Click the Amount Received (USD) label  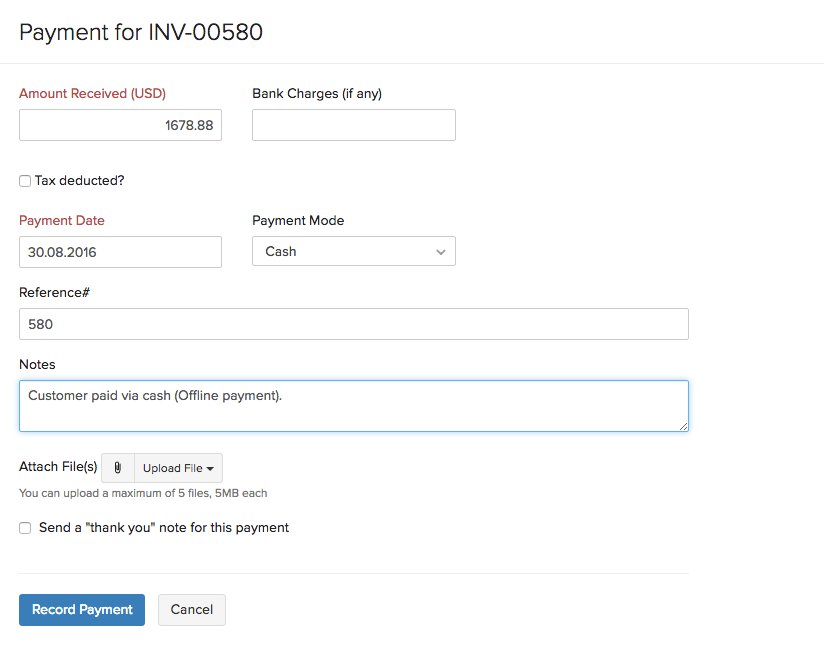click(x=92, y=94)
